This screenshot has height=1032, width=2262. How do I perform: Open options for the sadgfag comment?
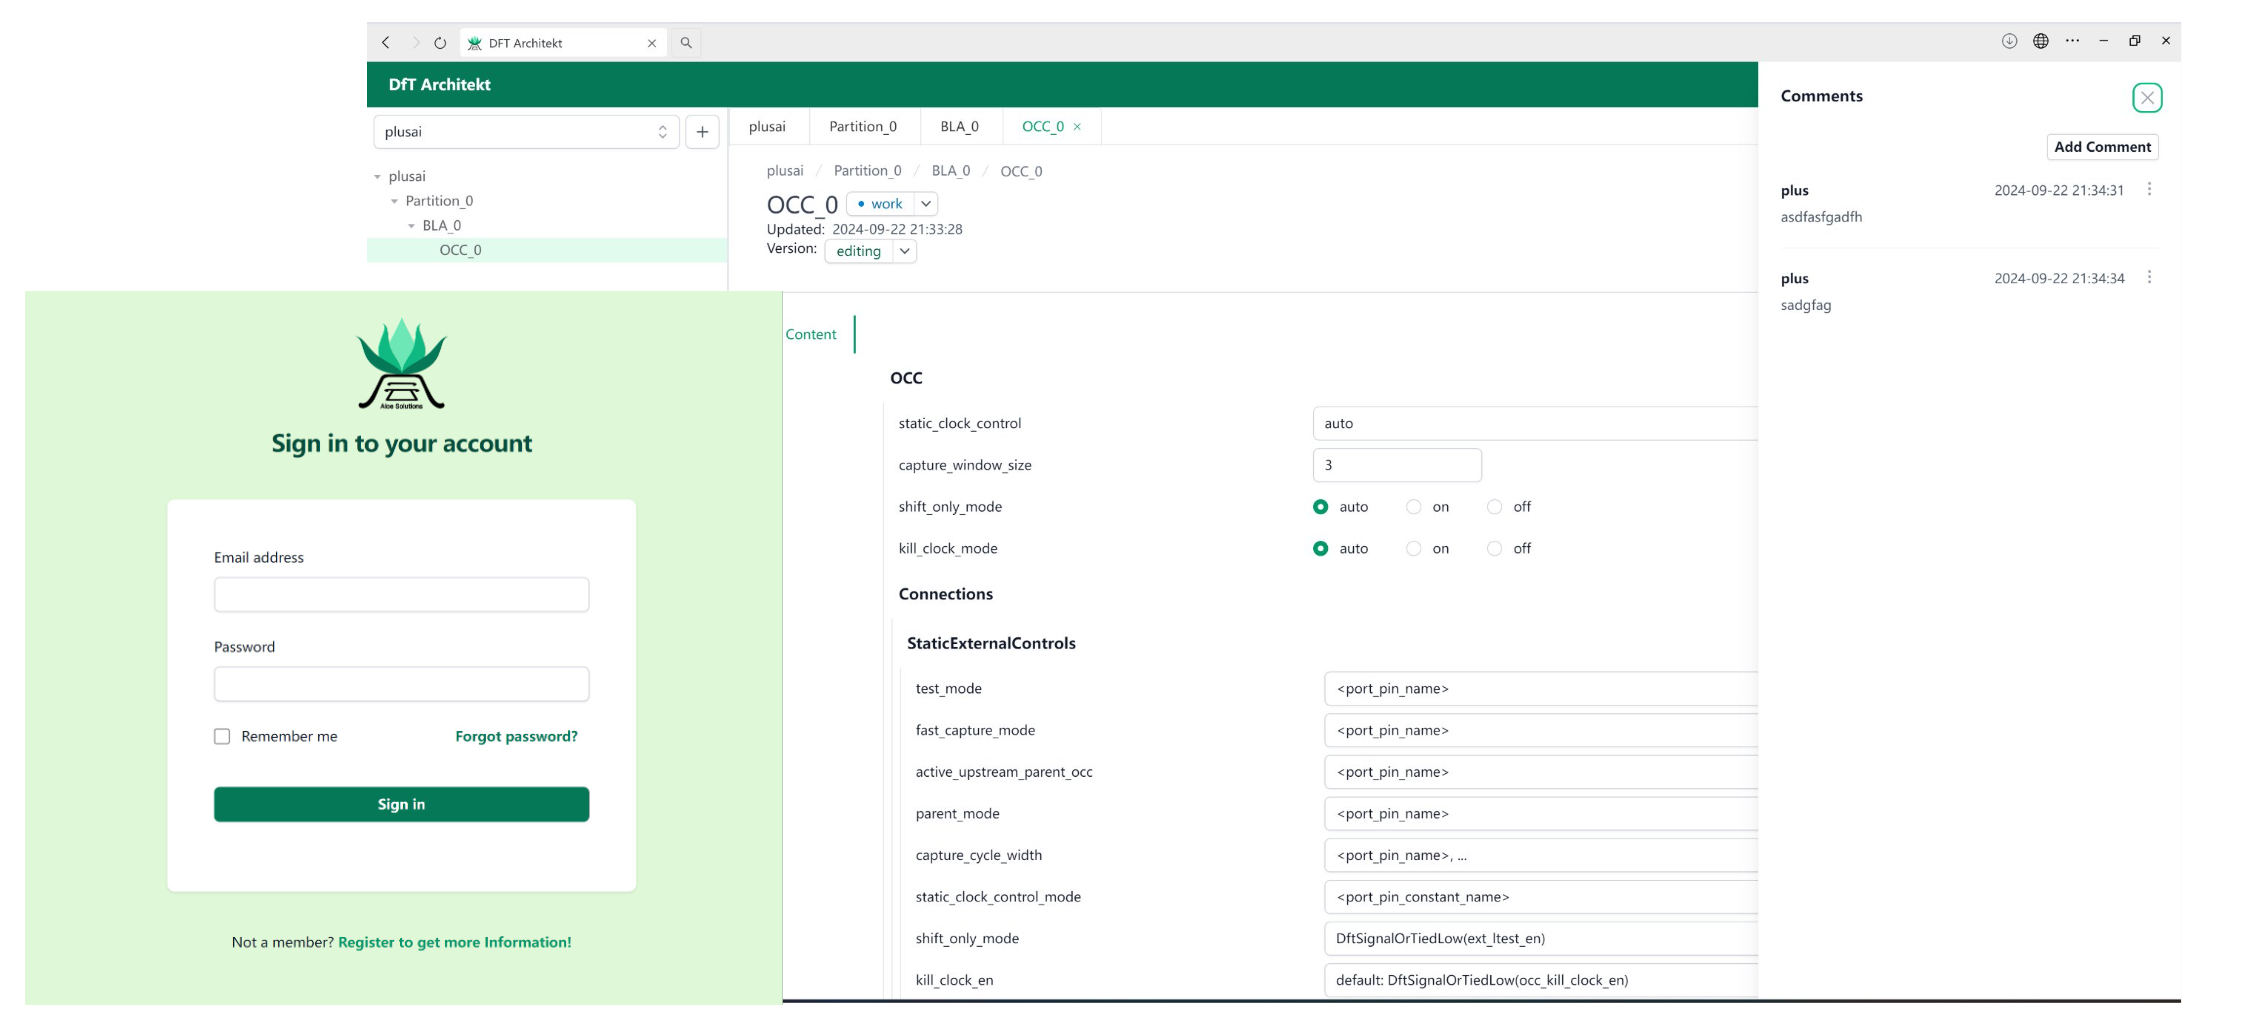point(2149,278)
